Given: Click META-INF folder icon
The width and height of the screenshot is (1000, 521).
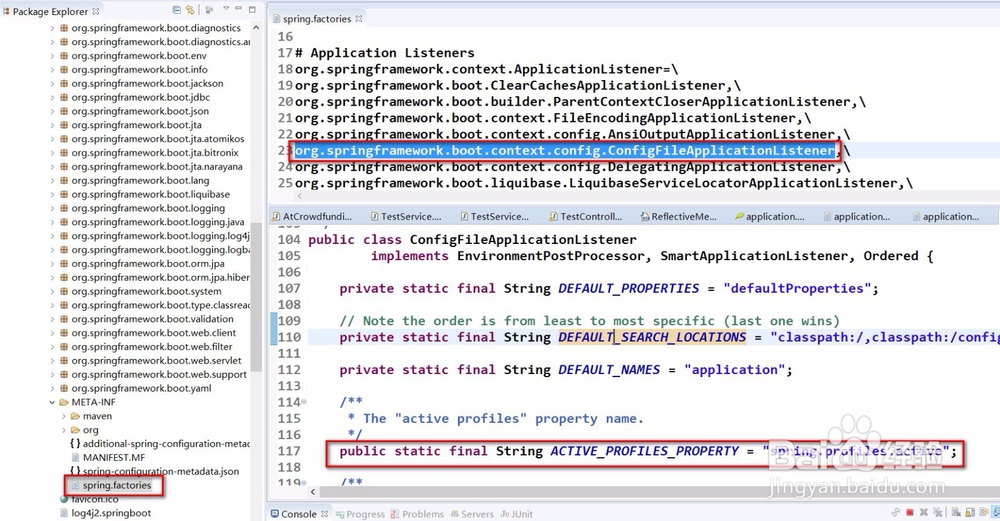Looking at the screenshot, I should (64, 402).
